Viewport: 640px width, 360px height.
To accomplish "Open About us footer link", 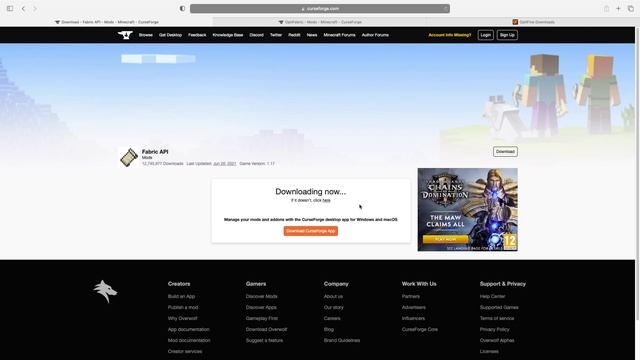I will (333, 296).
